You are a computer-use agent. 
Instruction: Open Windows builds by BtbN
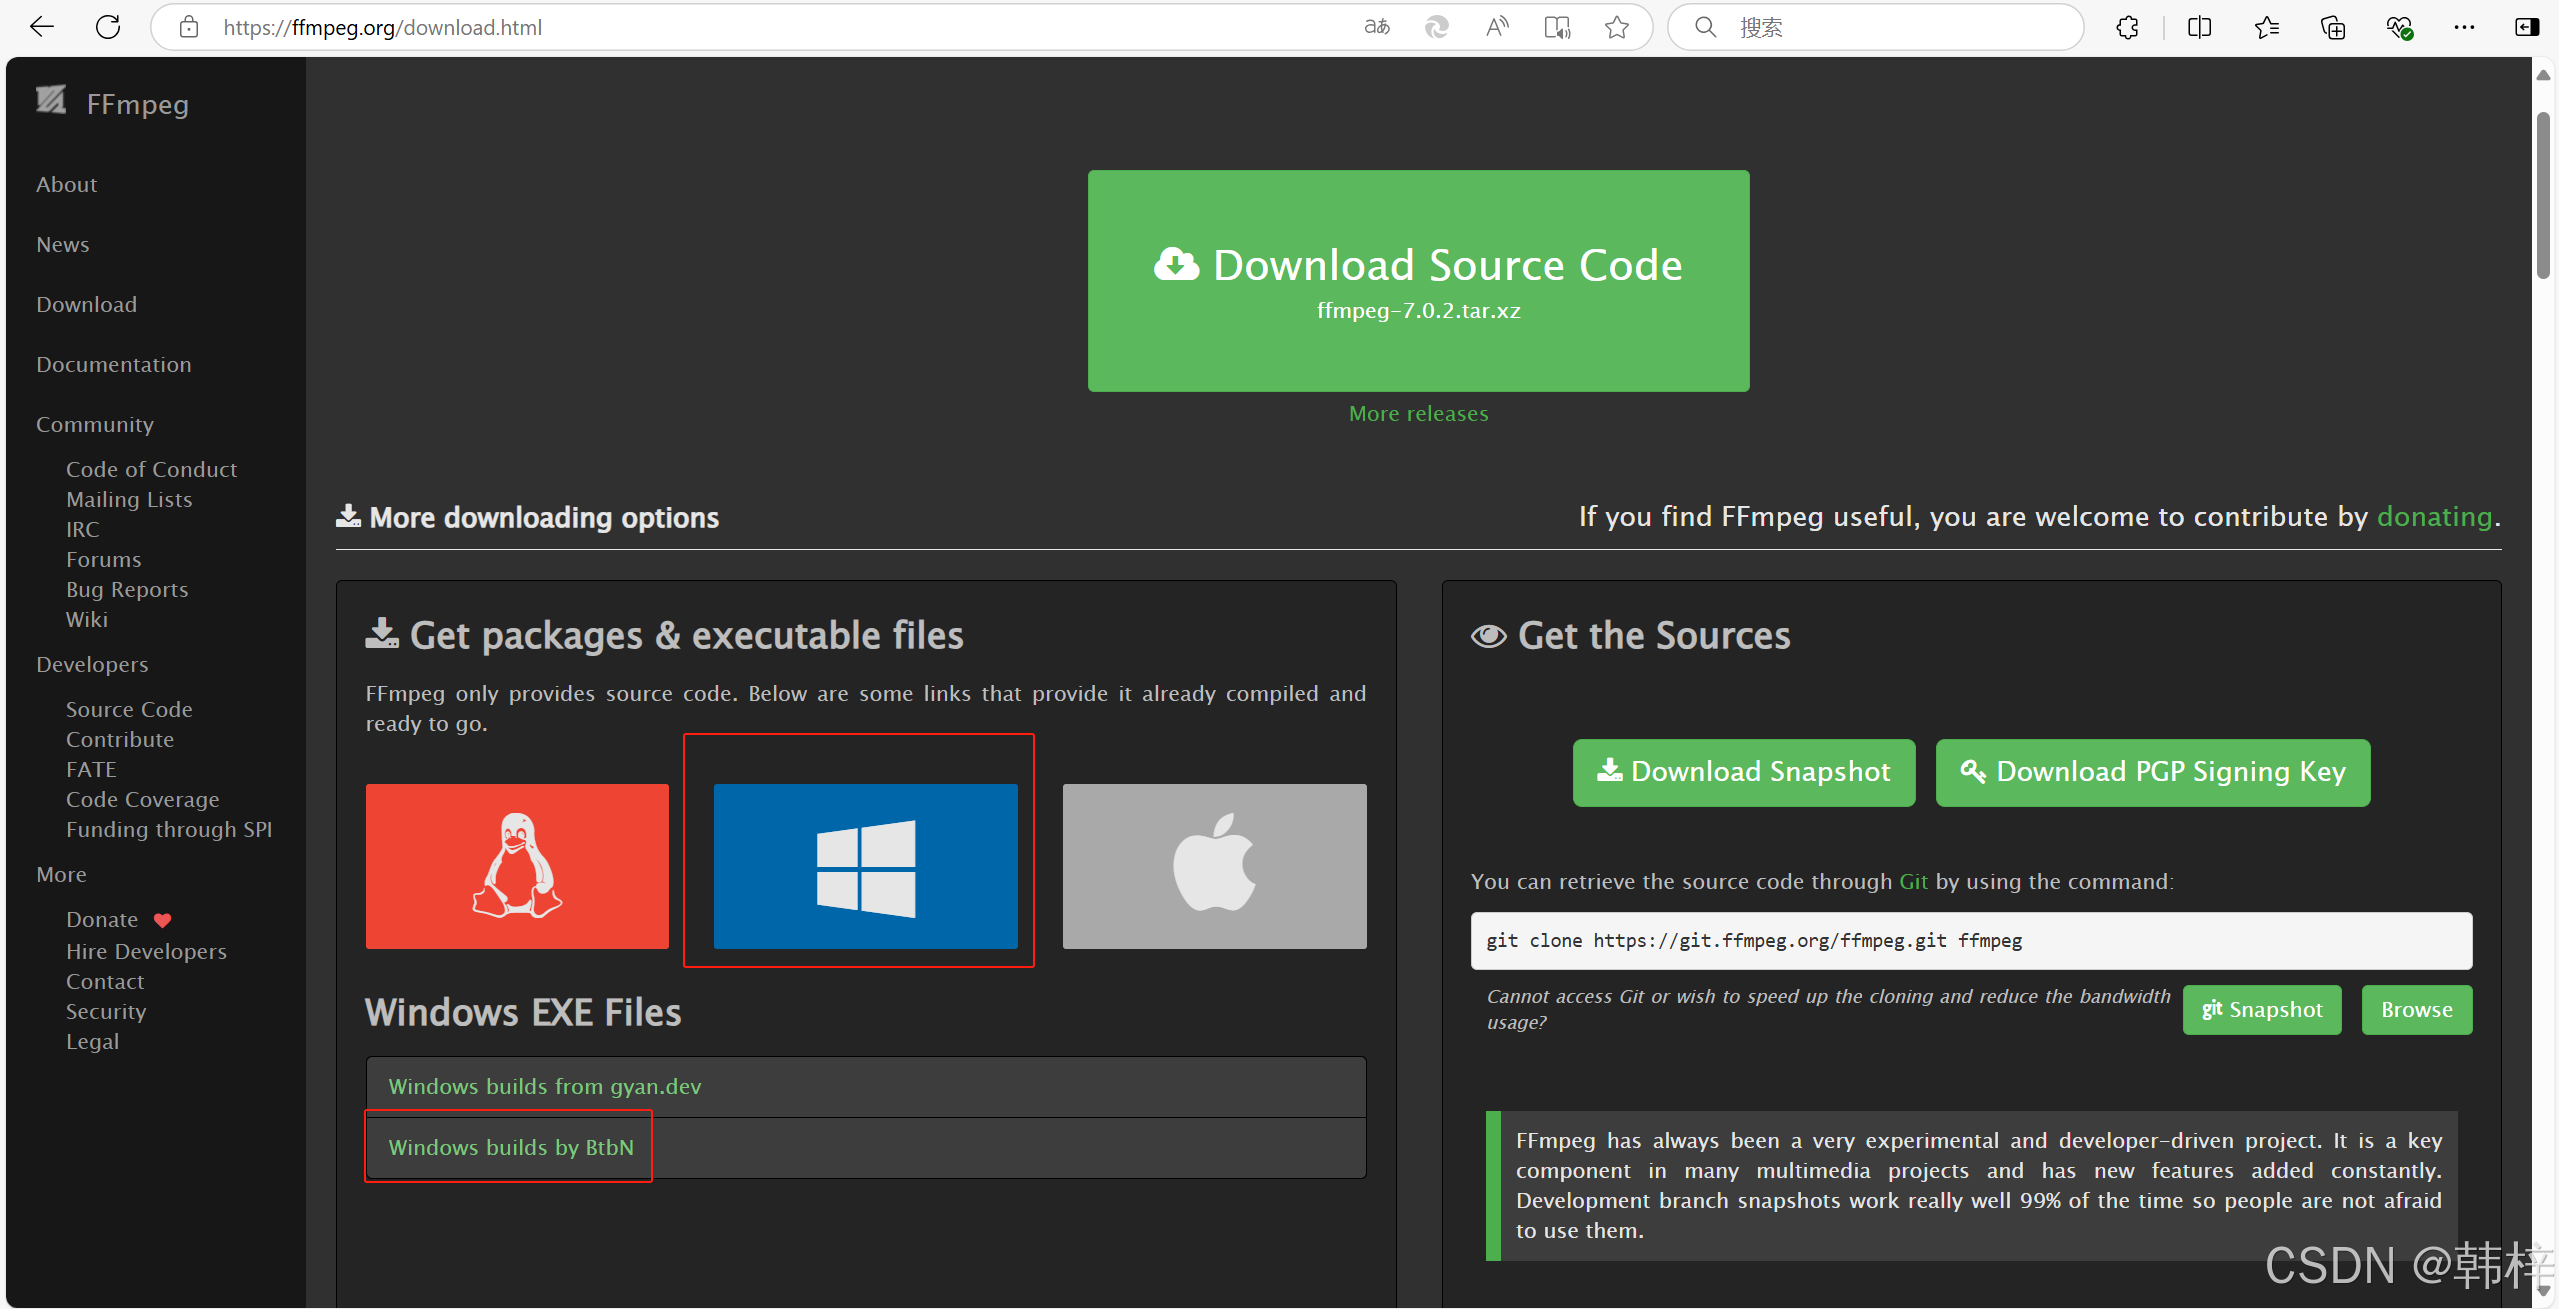coord(511,1148)
